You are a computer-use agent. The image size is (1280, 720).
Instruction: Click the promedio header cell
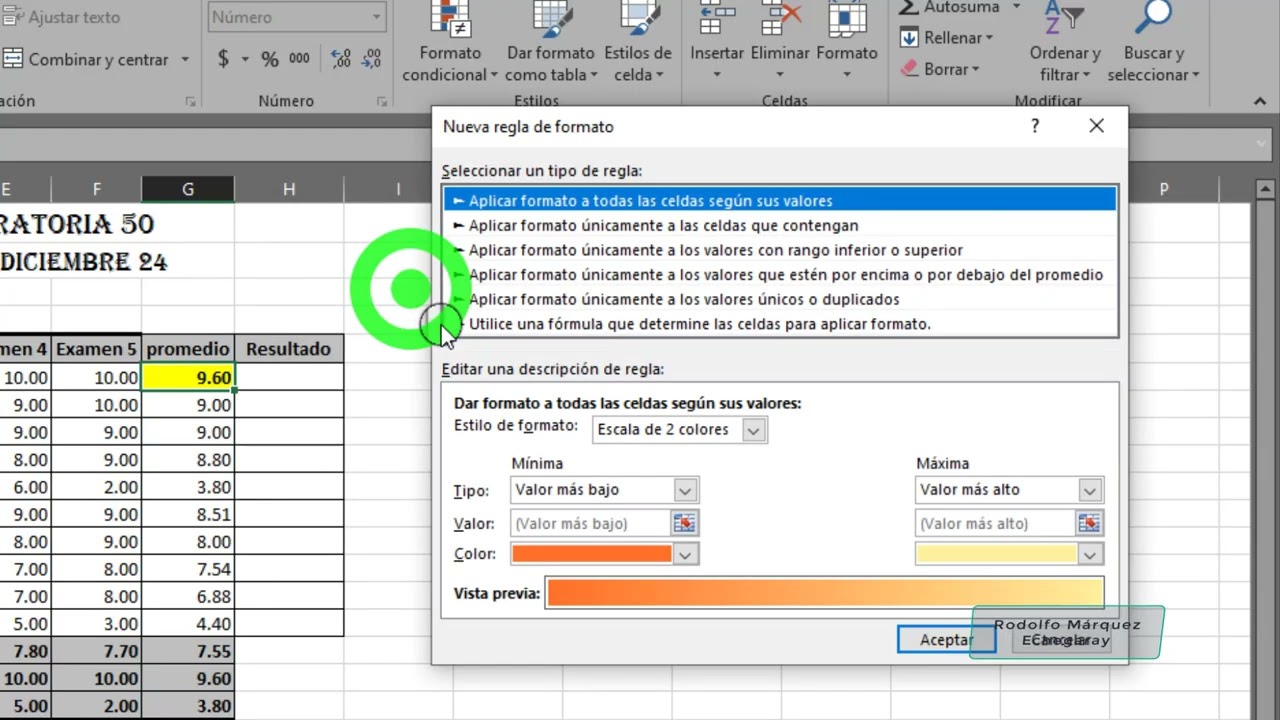[x=188, y=349]
